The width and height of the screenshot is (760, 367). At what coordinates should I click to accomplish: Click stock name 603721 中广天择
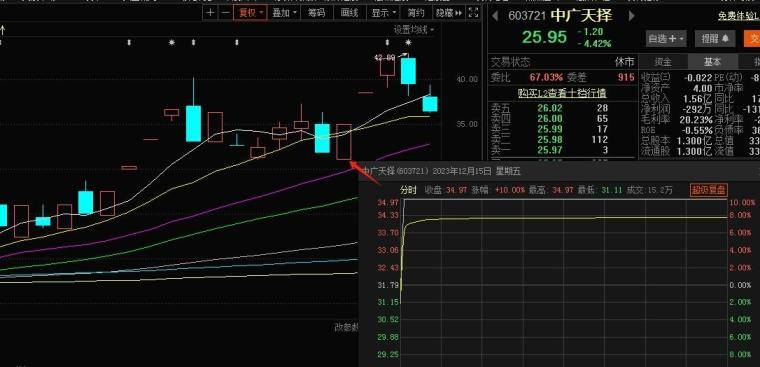[x=560, y=16]
